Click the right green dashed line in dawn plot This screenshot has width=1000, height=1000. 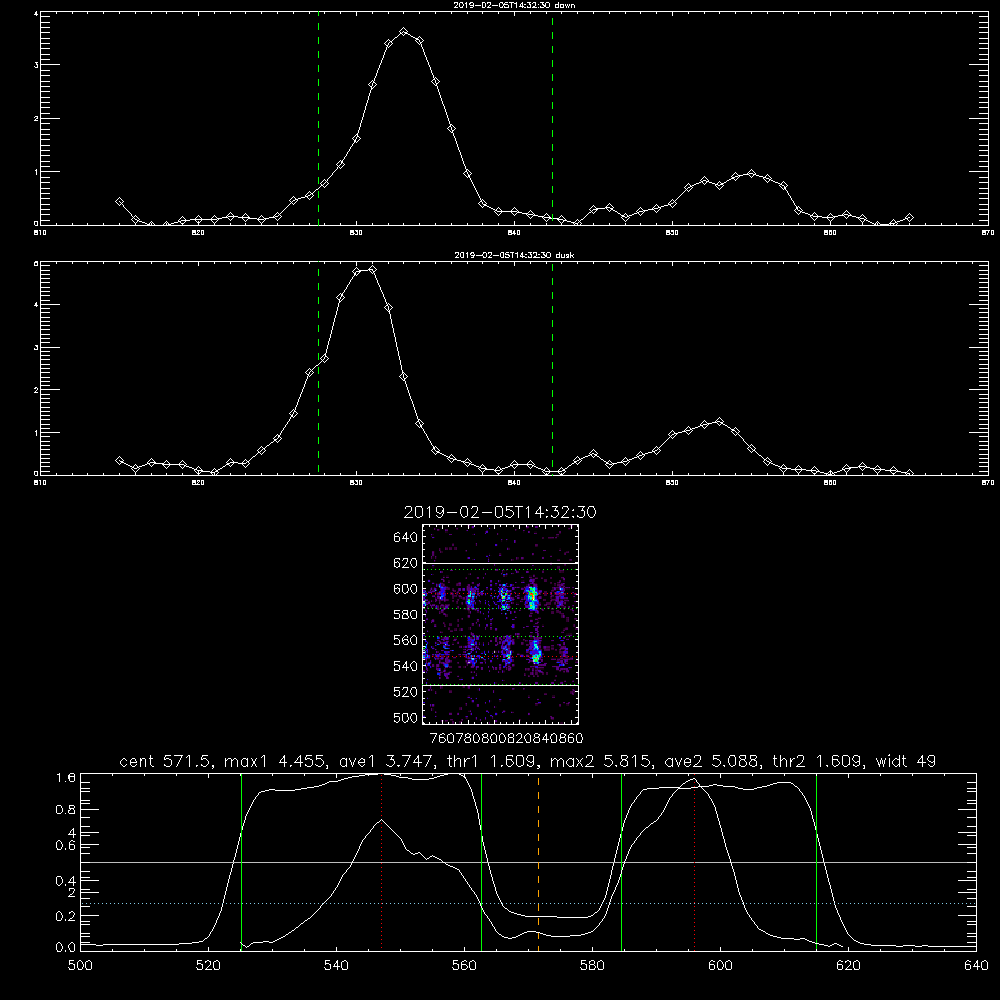[x=552, y=119]
